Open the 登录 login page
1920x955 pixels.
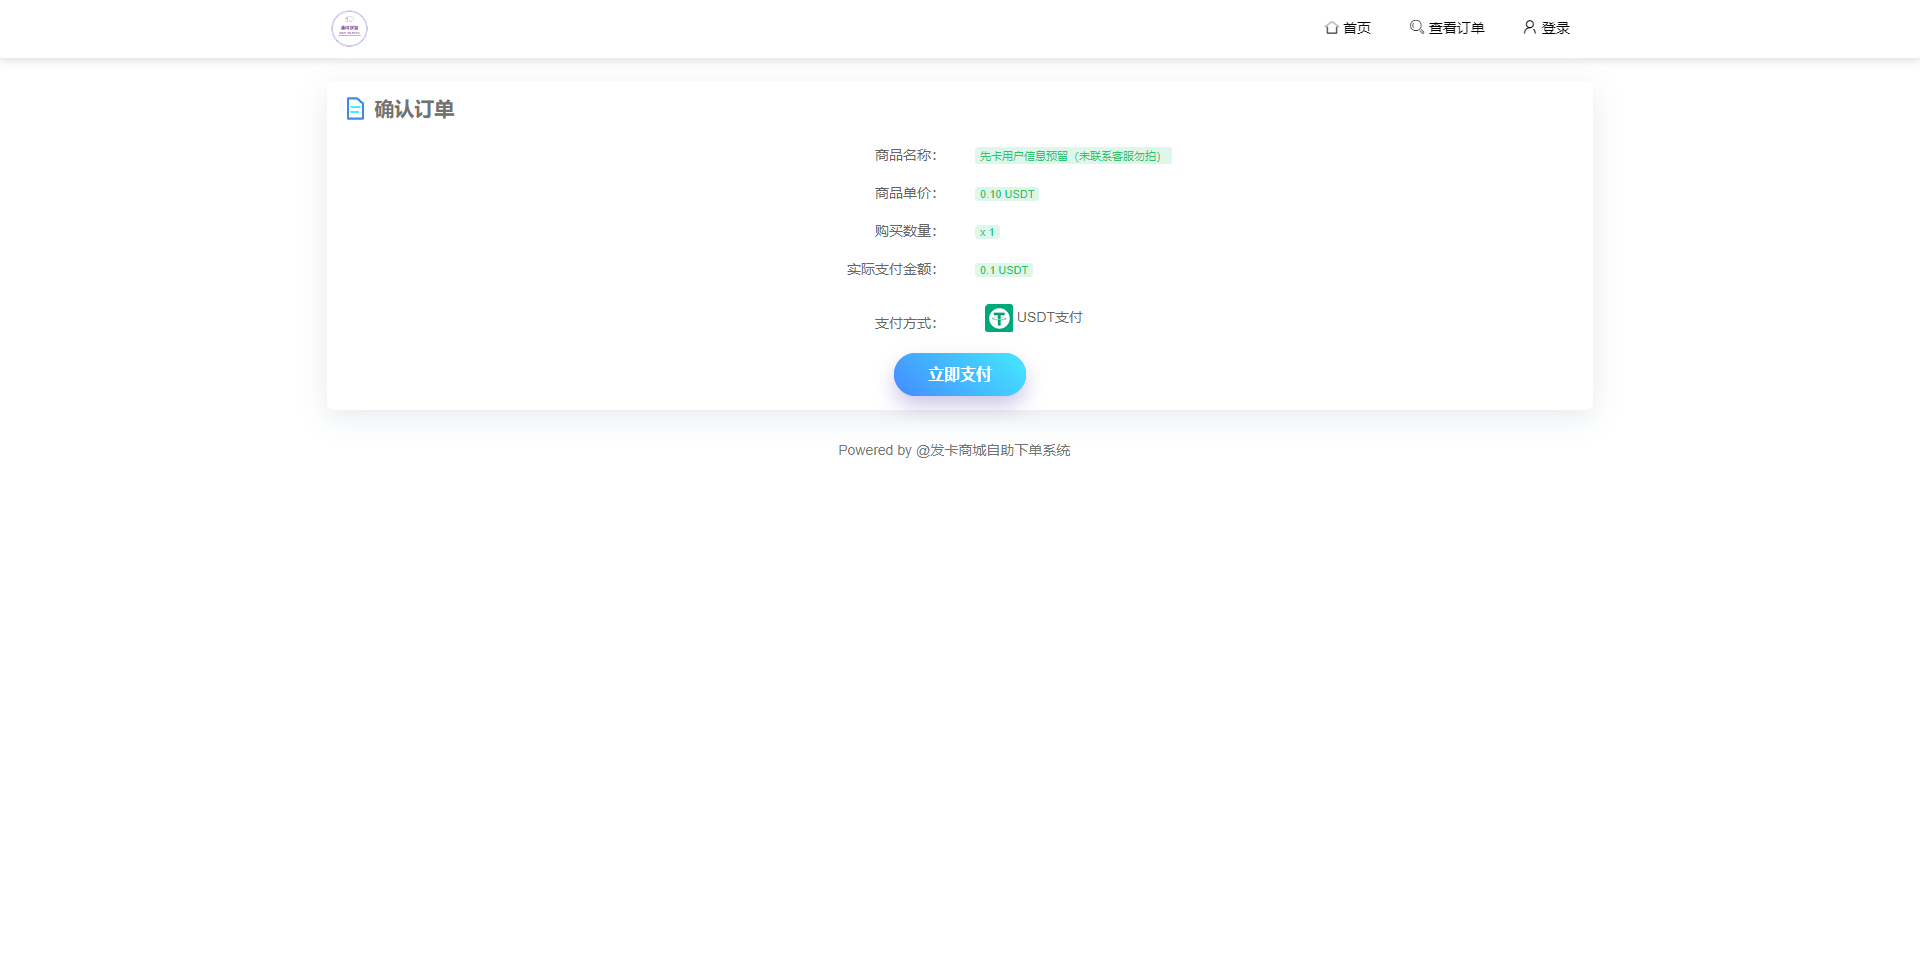pos(1546,28)
